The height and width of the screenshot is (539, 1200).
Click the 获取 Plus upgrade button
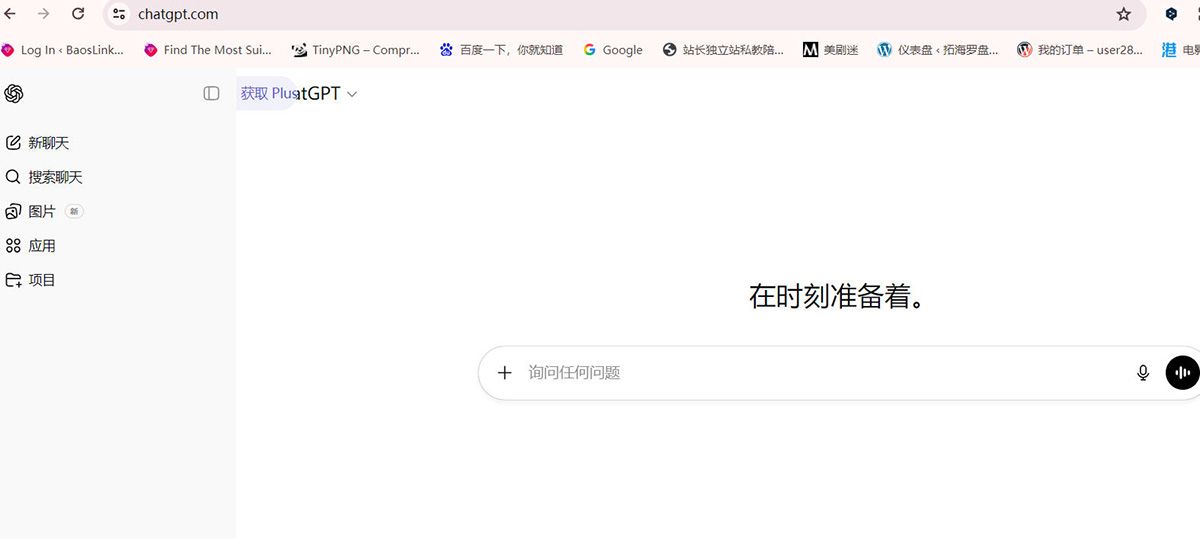point(266,93)
